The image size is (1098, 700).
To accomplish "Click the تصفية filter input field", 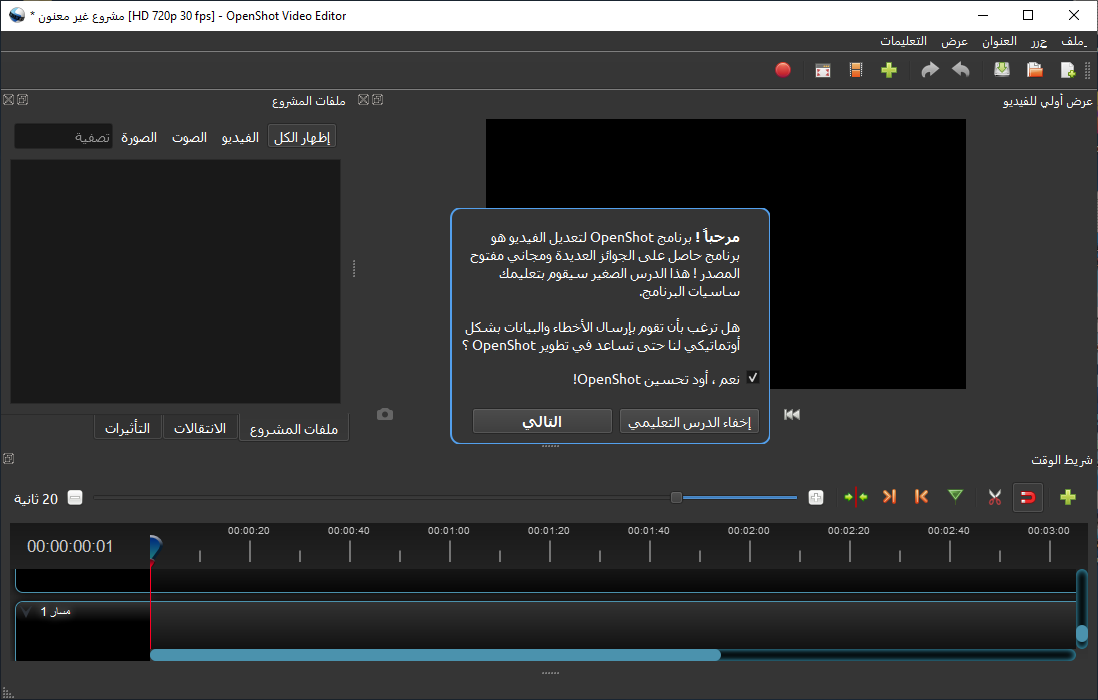I will (x=64, y=136).
